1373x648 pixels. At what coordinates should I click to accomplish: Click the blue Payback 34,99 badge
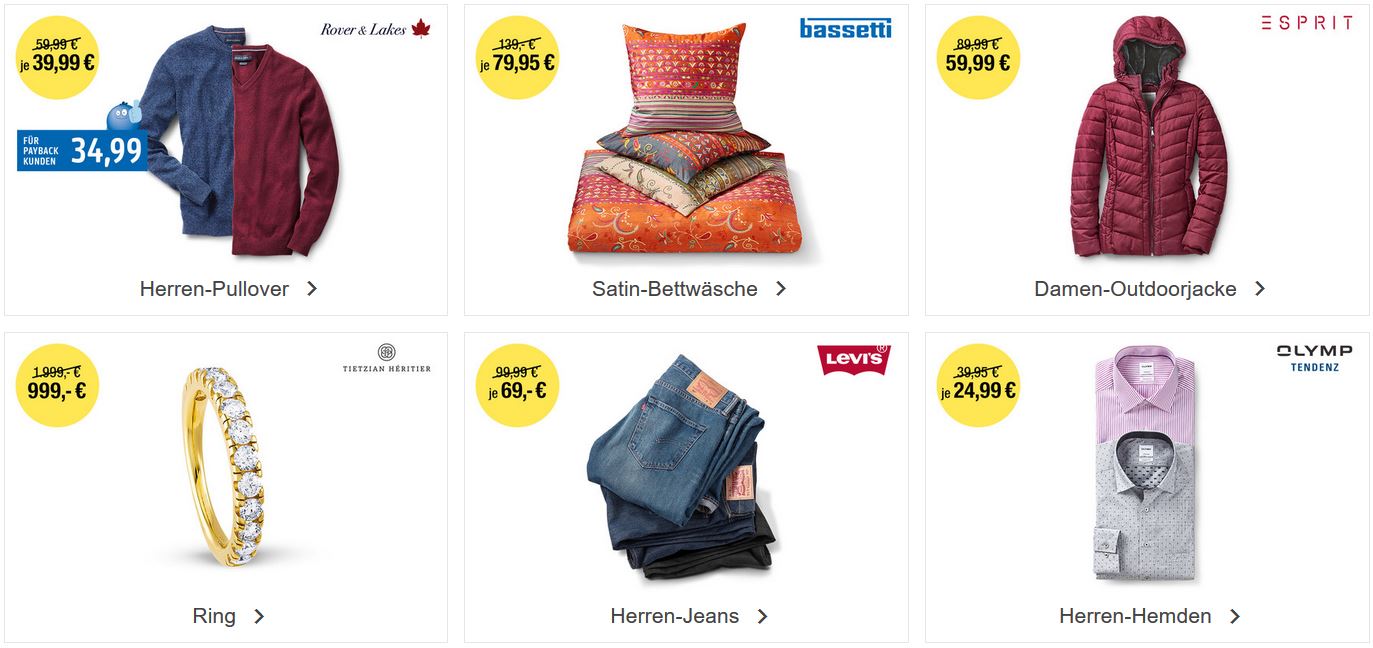[82, 150]
